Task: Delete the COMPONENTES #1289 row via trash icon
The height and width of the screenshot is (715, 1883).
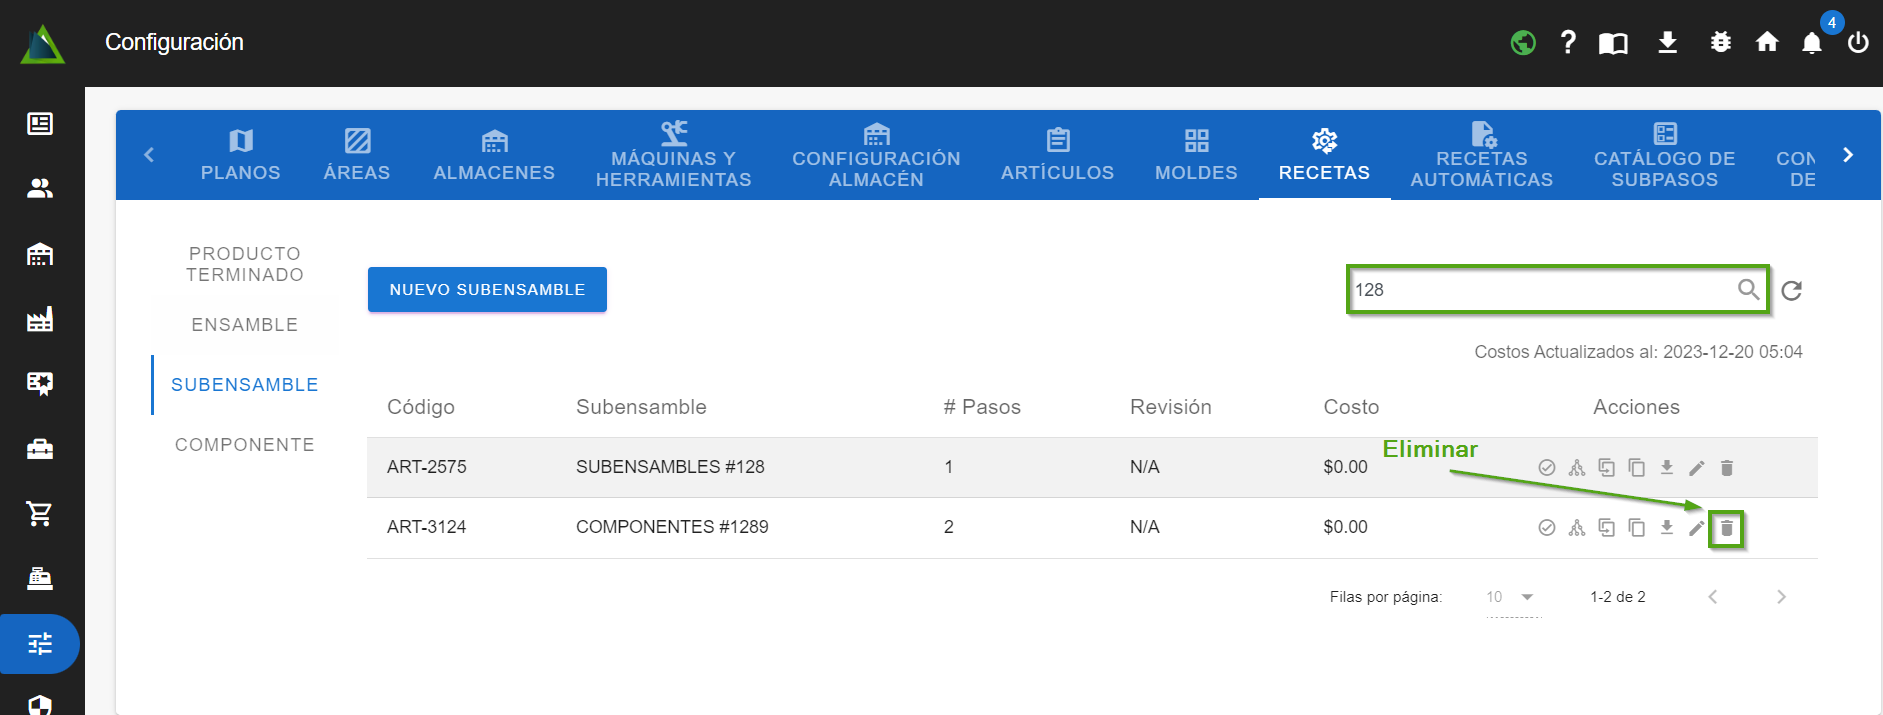Action: [1726, 528]
